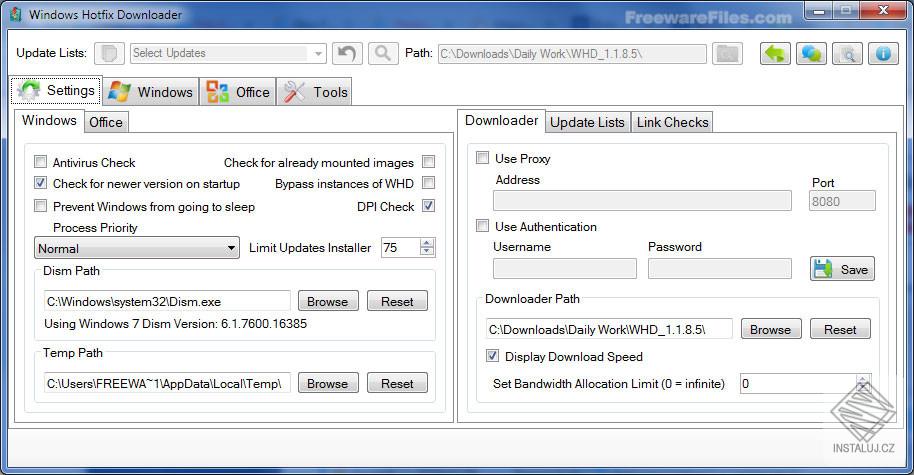Click the Downloader Path text field

609,329
